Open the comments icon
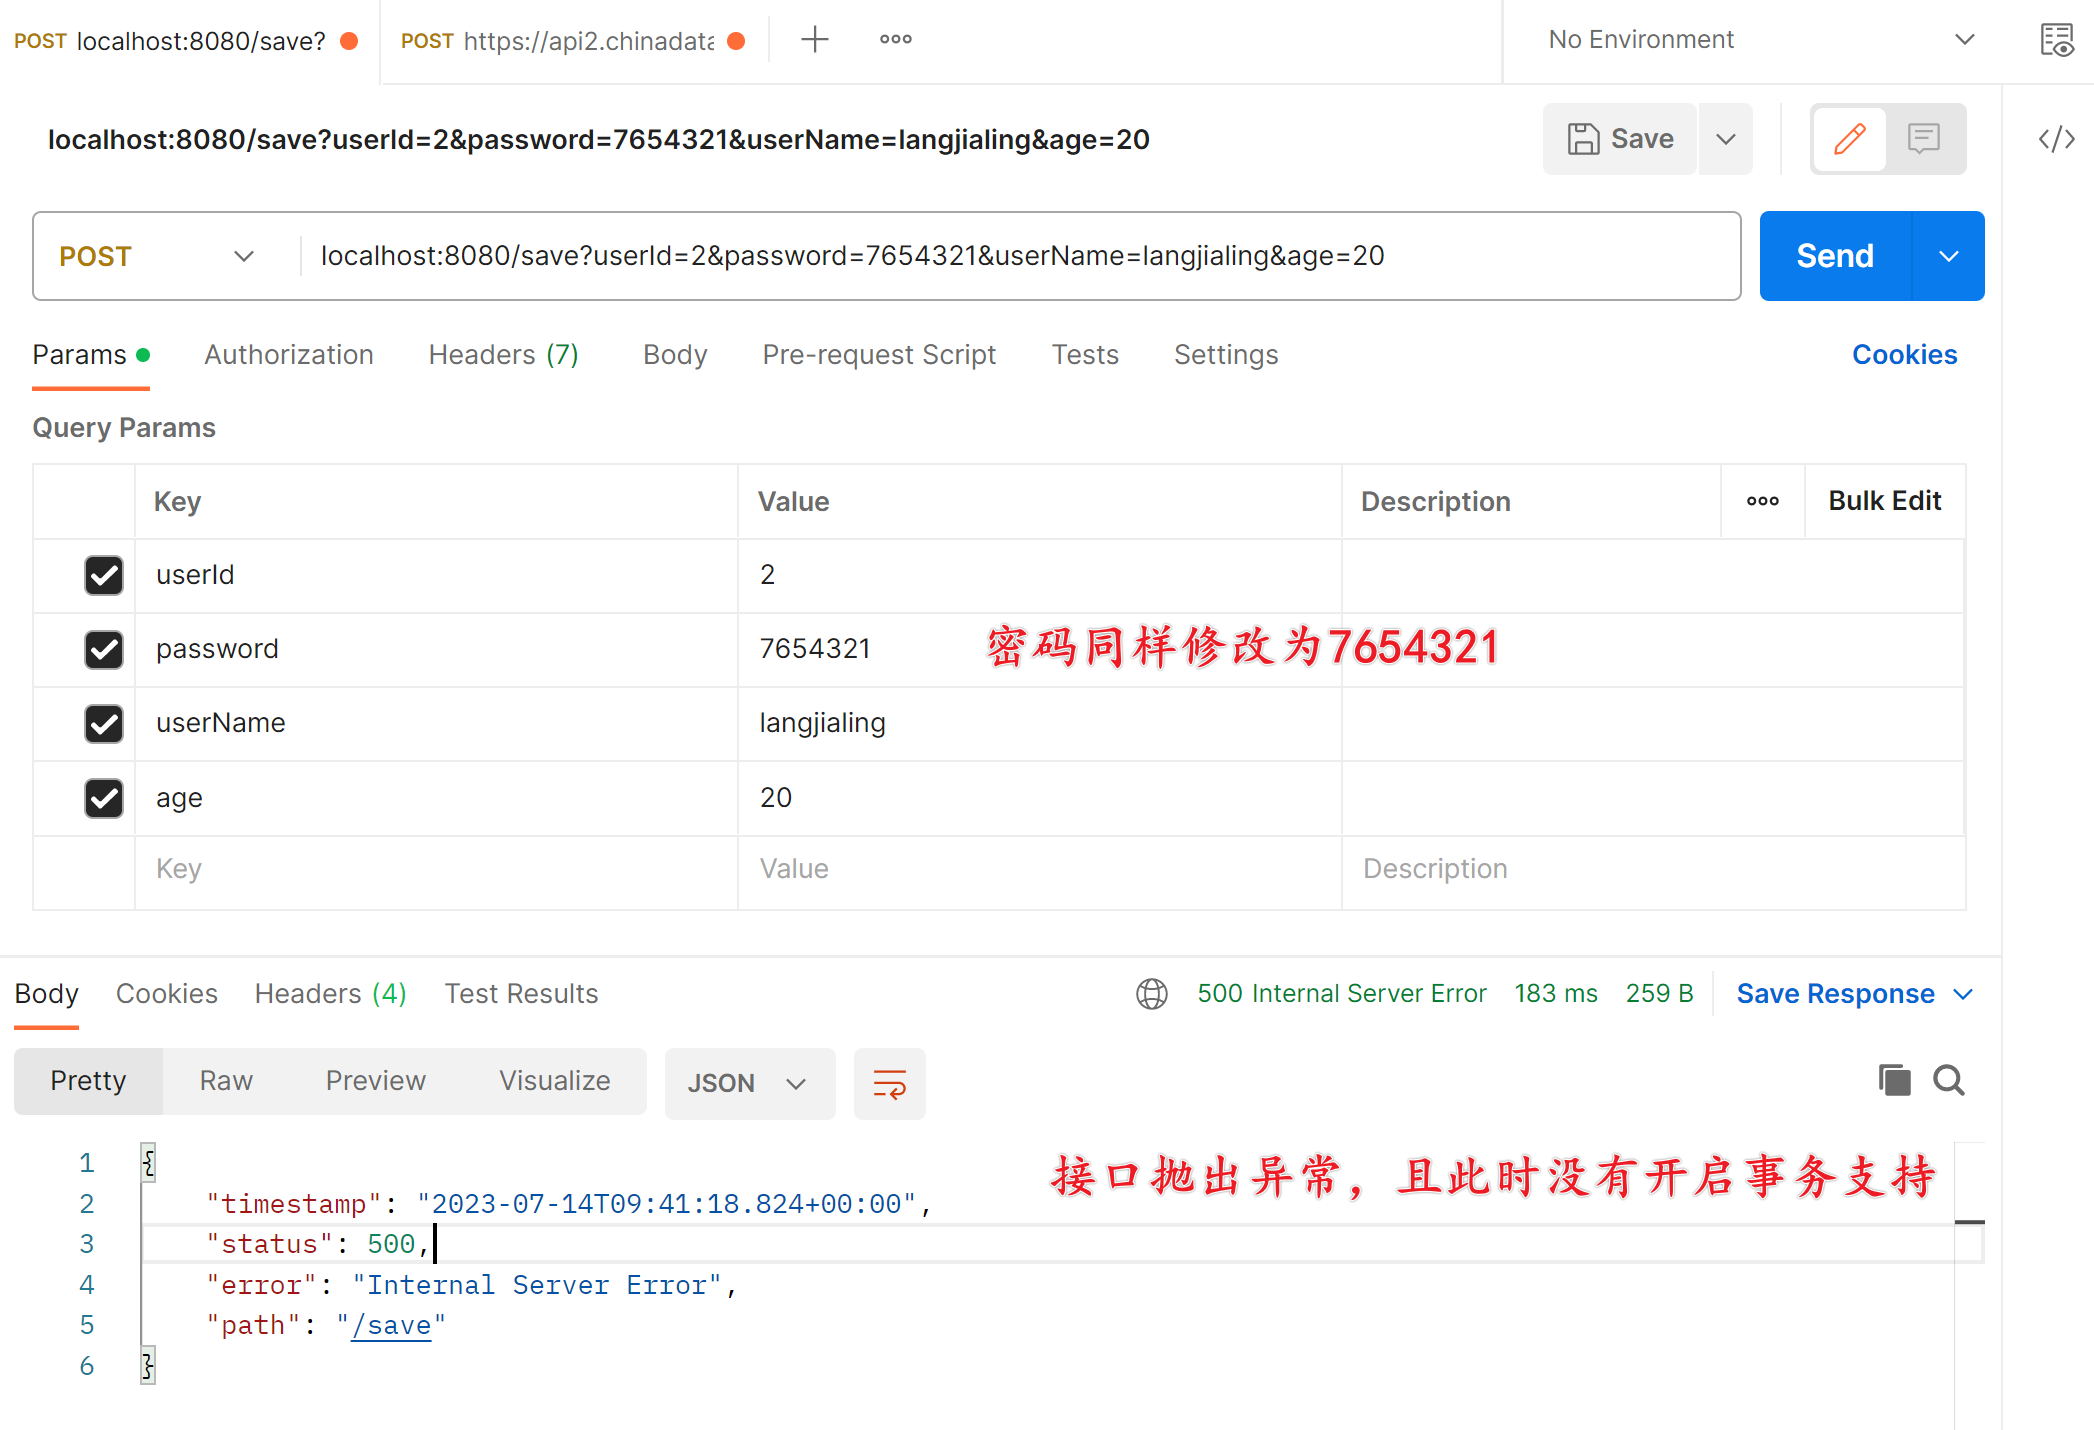 point(1923,138)
